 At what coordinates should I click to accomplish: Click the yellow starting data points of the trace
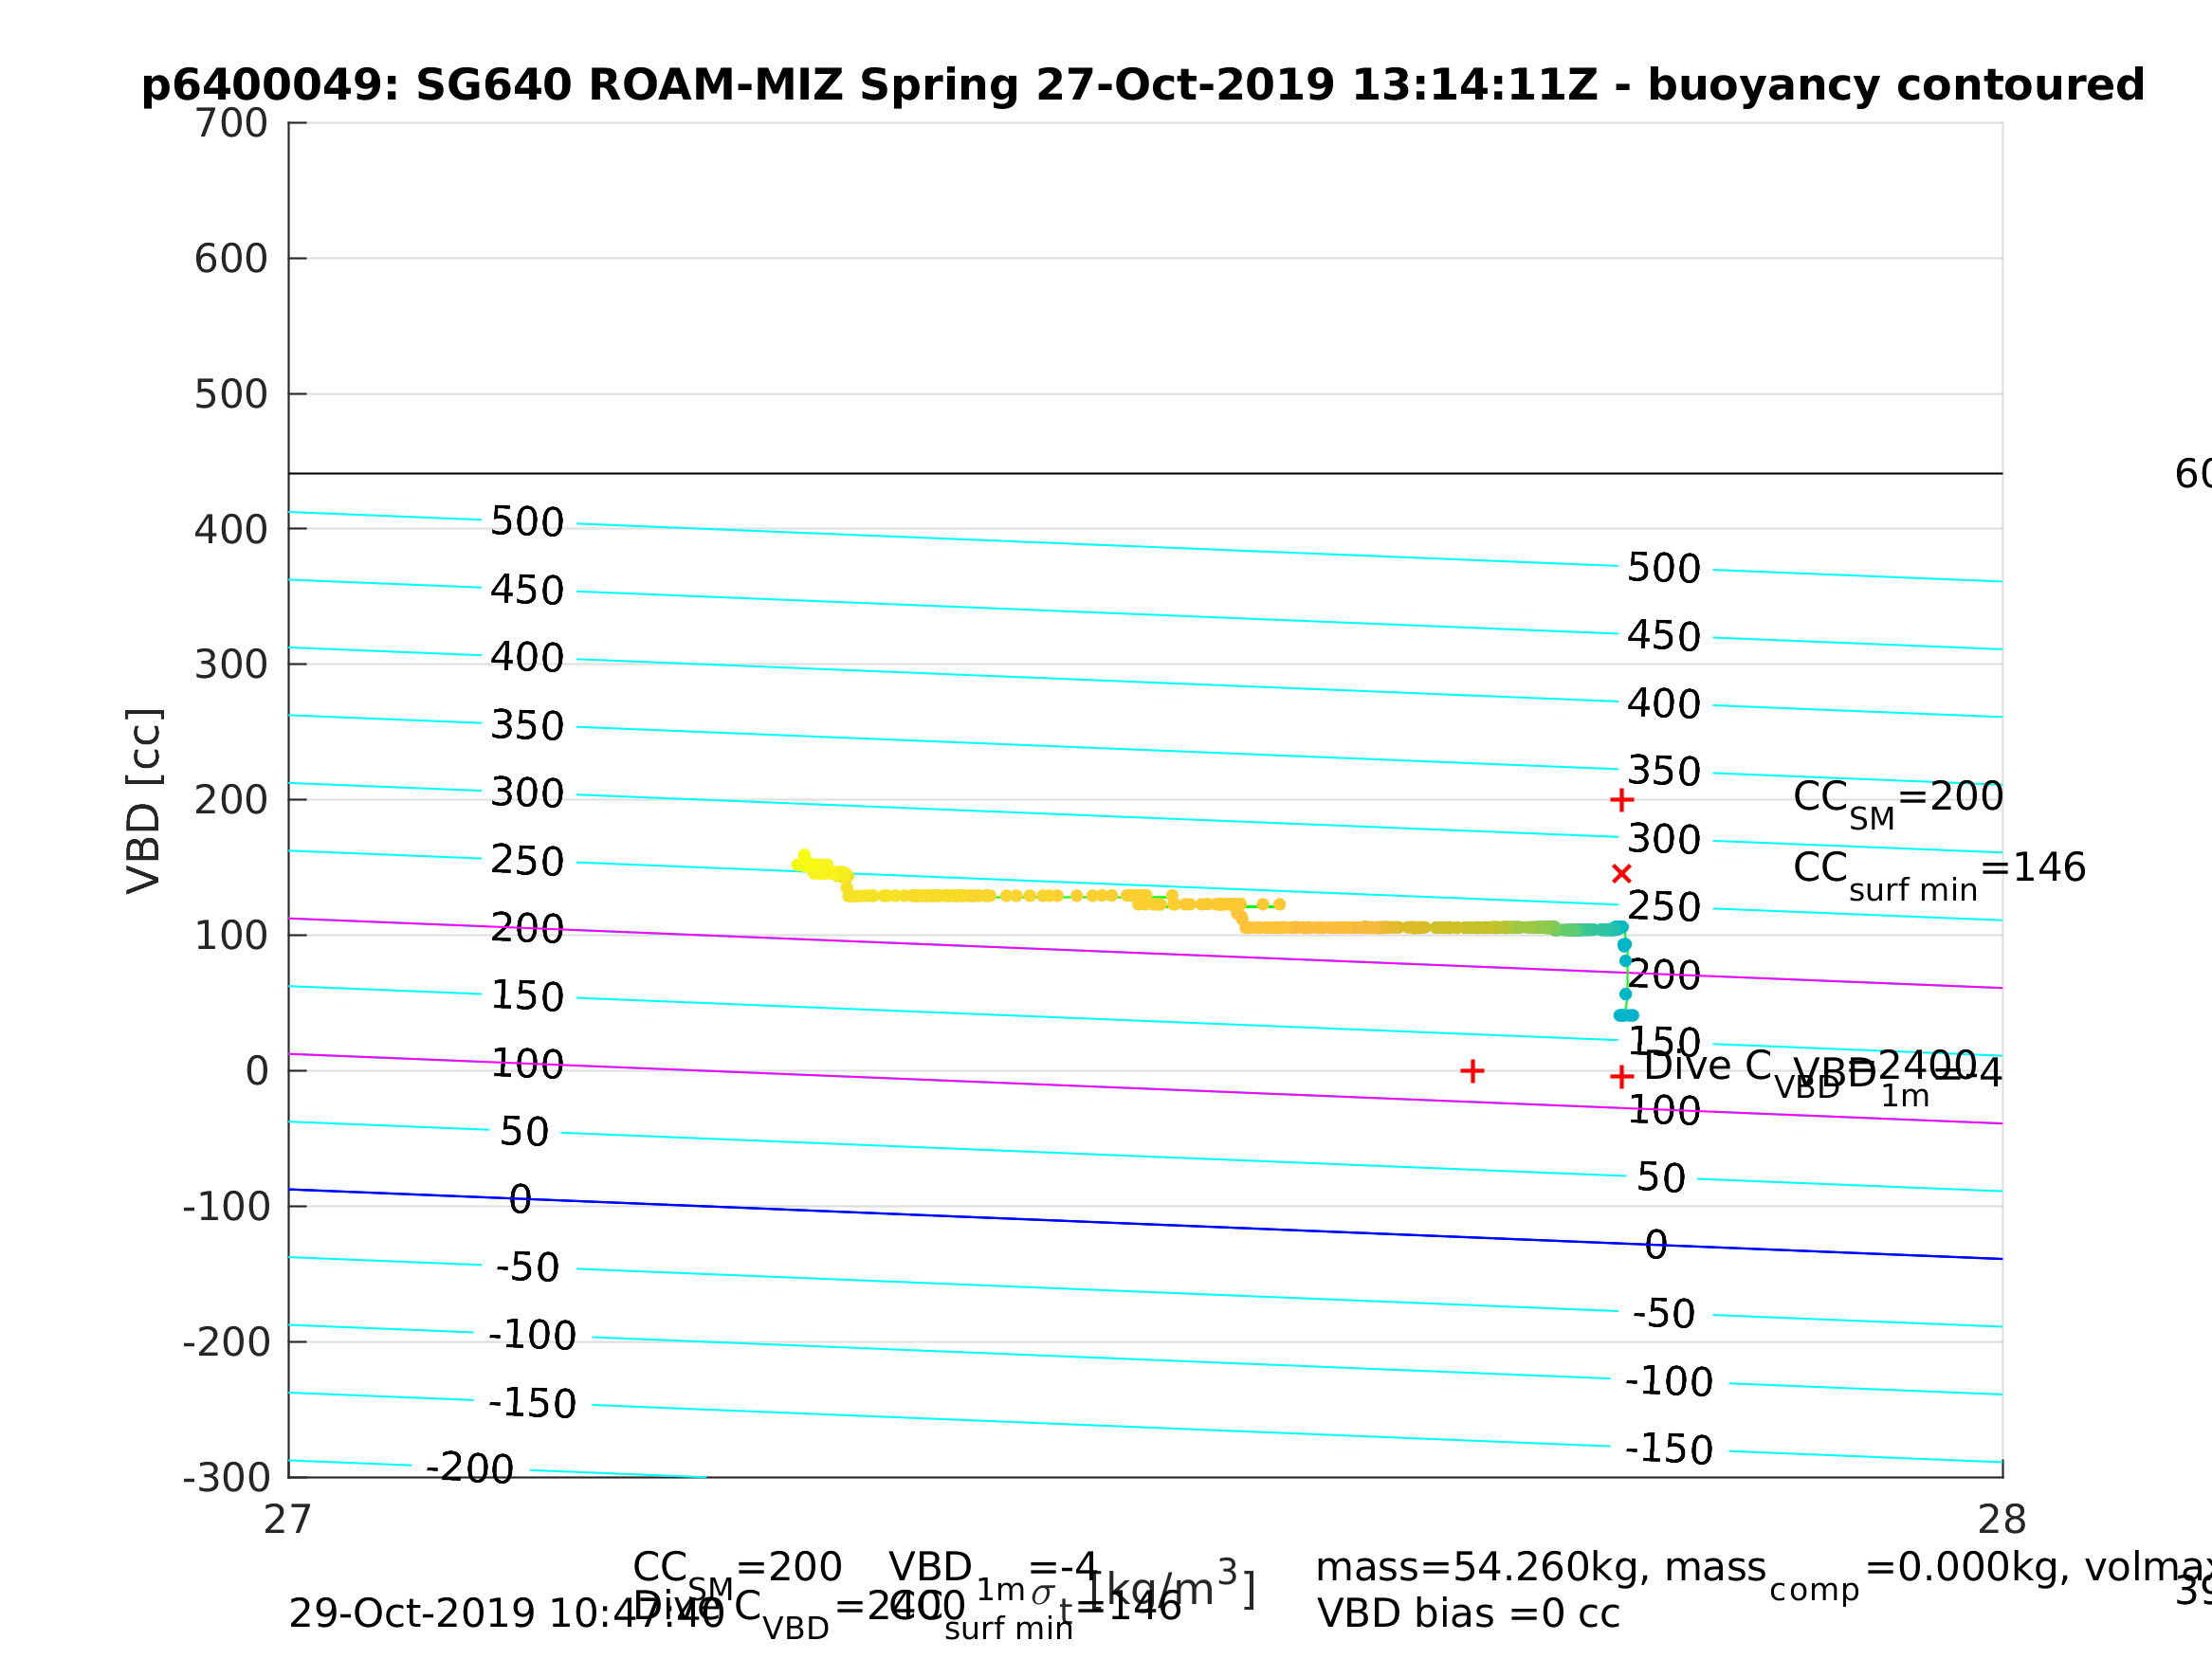tap(810, 864)
